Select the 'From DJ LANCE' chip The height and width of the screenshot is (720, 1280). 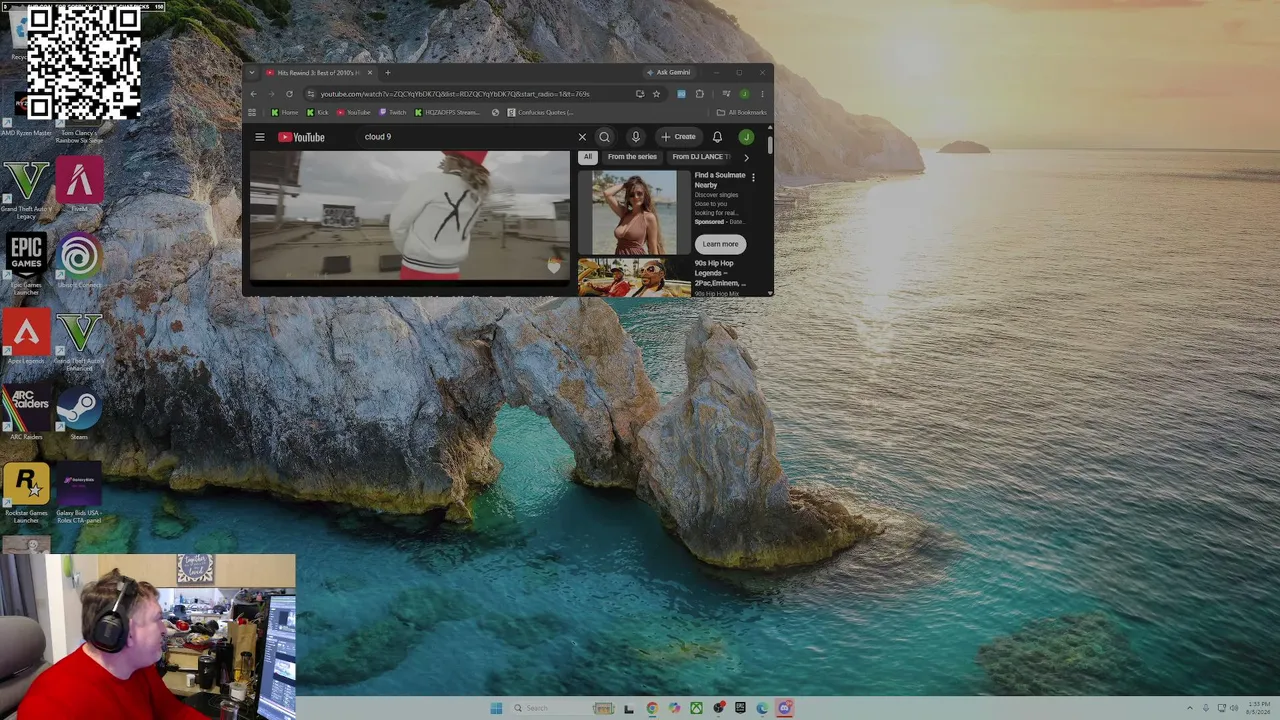[699, 157]
